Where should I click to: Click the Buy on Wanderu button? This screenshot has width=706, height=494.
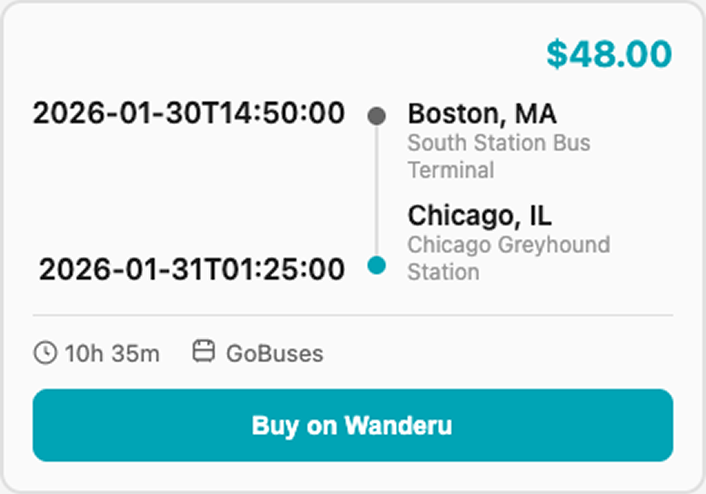click(x=352, y=426)
